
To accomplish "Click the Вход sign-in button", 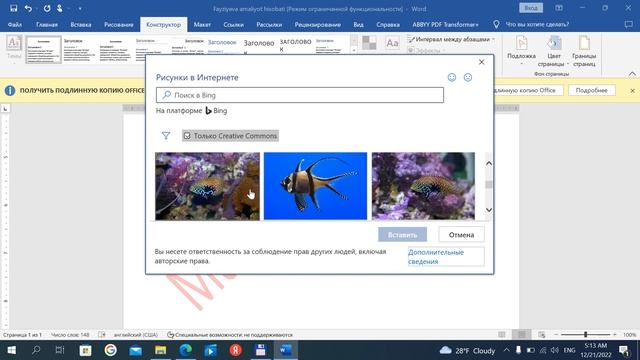I will tap(531, 8).
